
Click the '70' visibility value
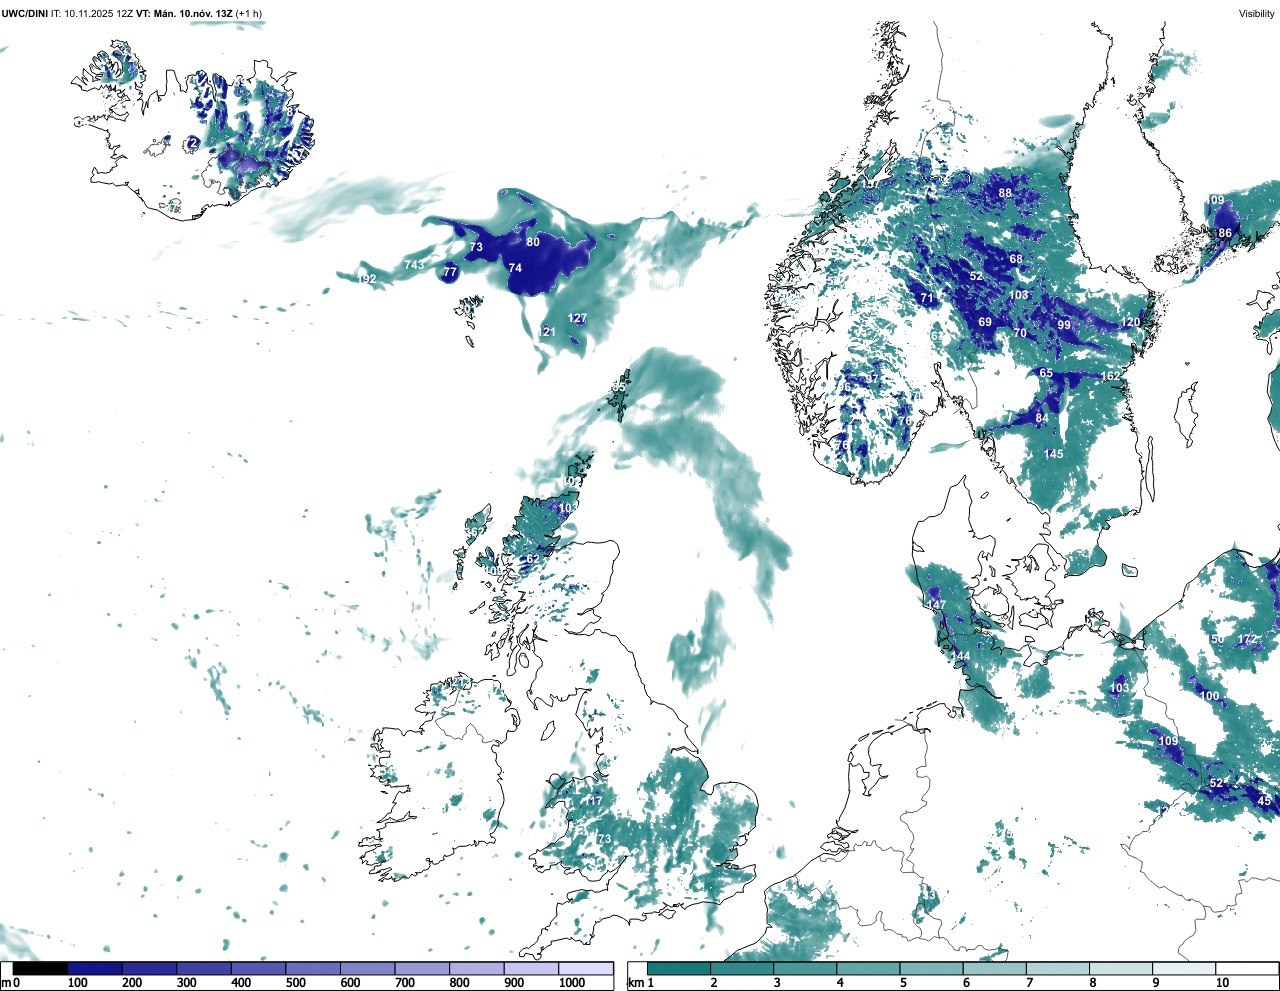(x=1020, y=333)
